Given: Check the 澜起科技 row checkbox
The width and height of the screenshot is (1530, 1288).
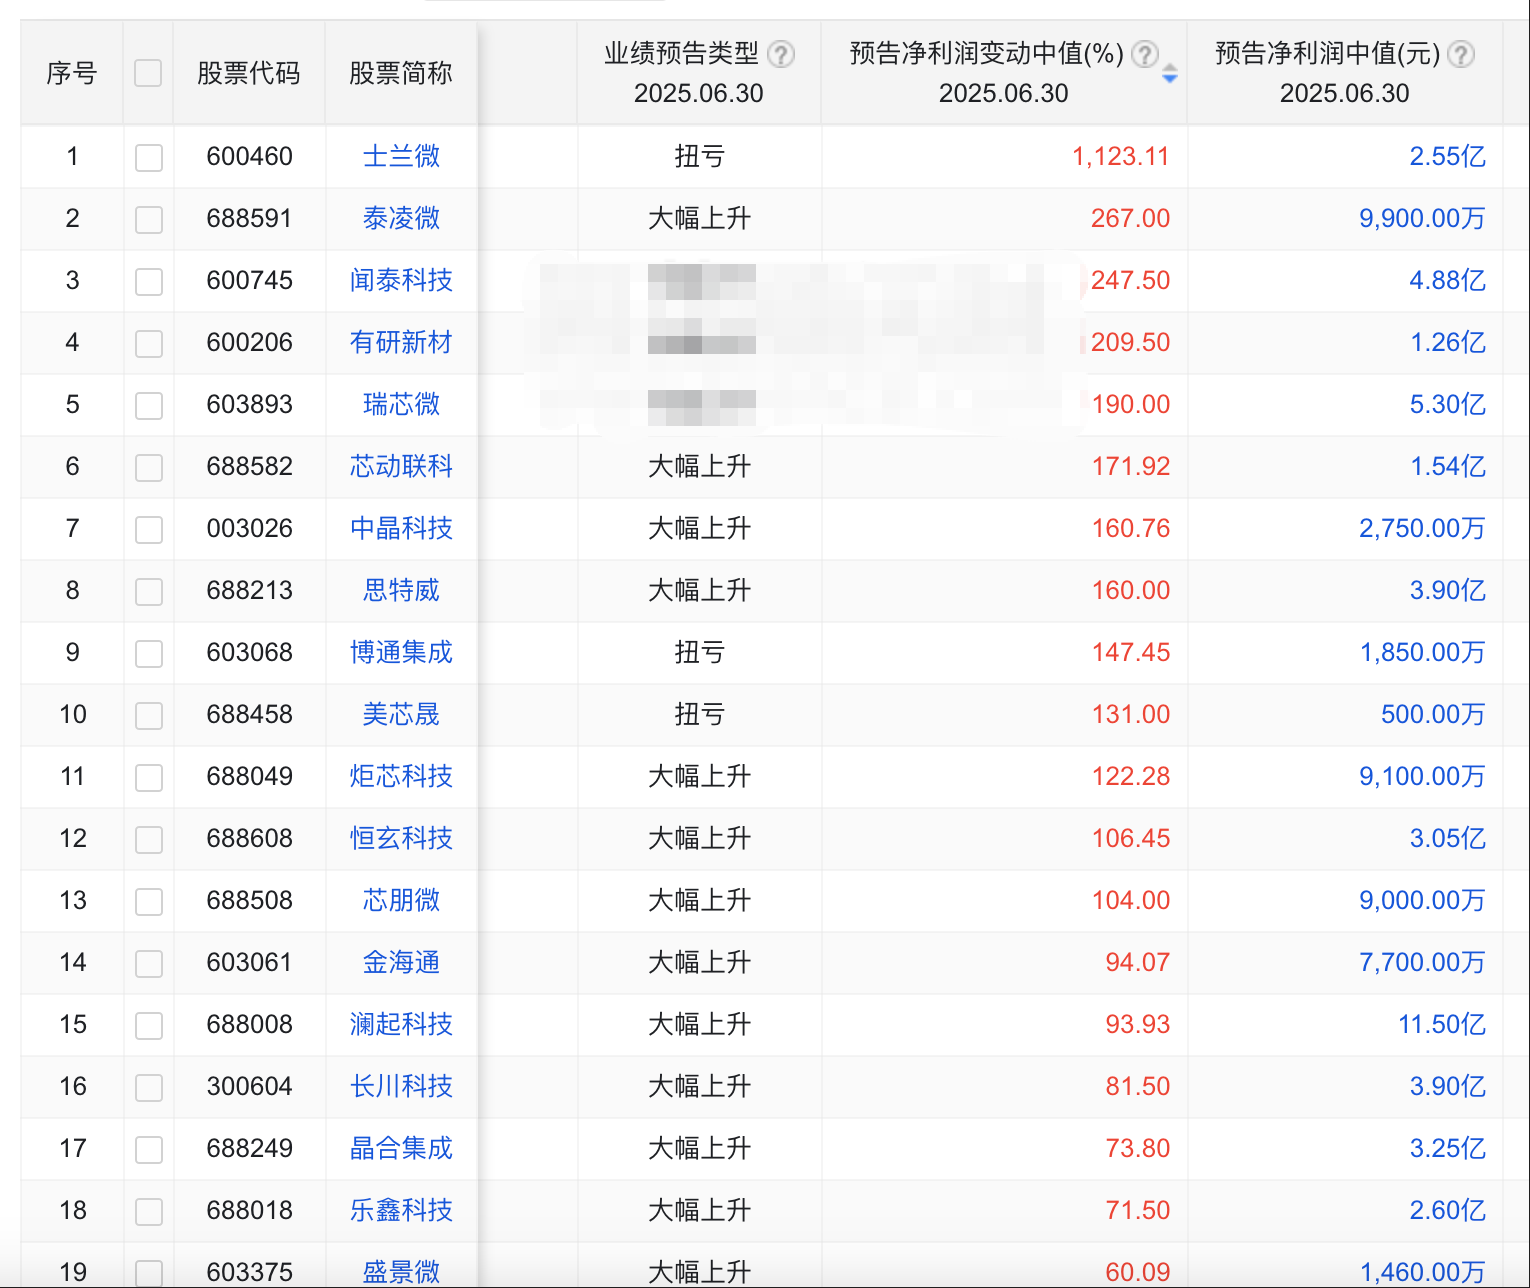Looking at the screenshot, I should click(x=149, y=1025).
